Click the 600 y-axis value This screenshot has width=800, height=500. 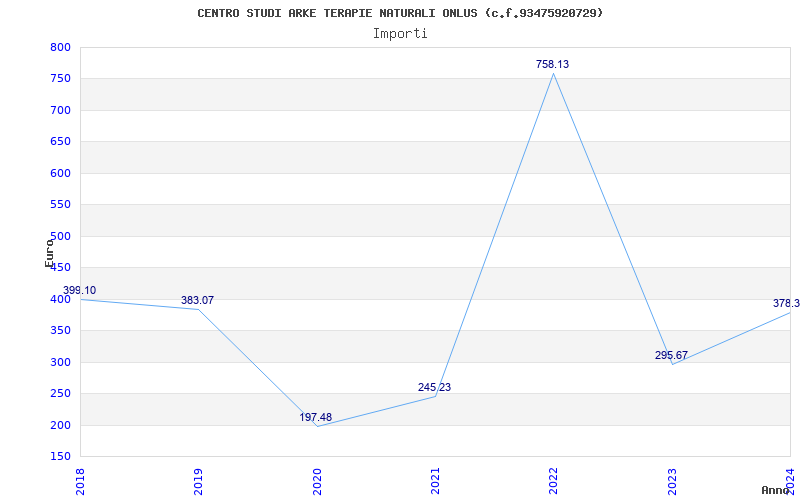click(x=60, y=173)
